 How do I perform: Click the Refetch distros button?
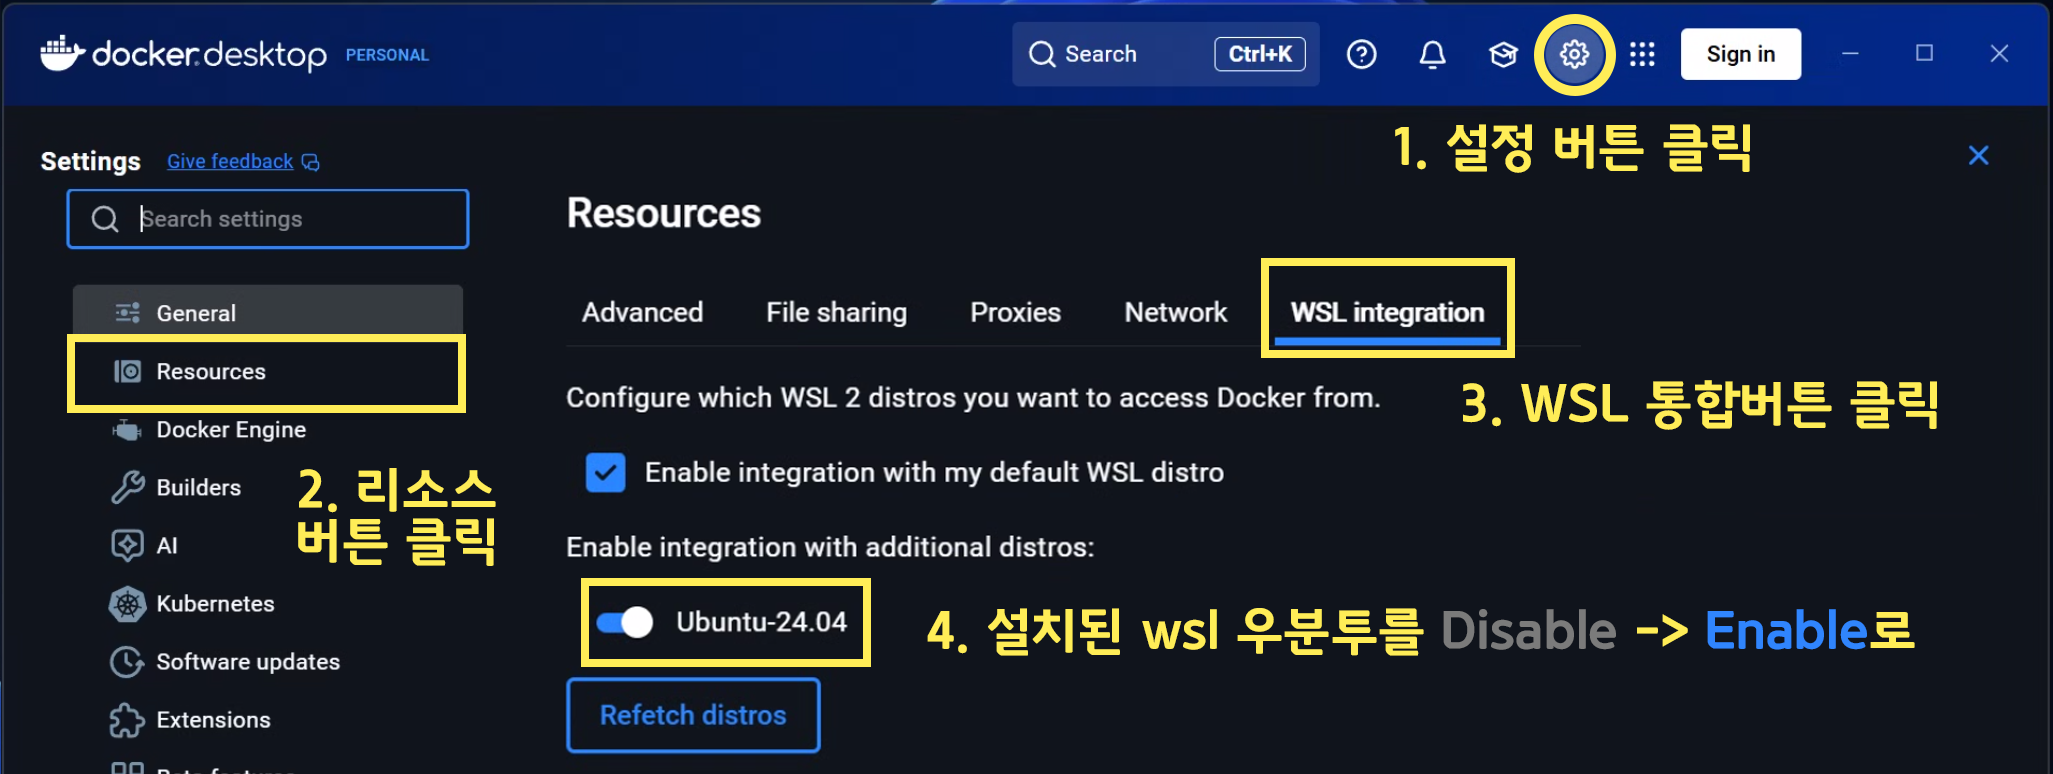pos(693,715)
